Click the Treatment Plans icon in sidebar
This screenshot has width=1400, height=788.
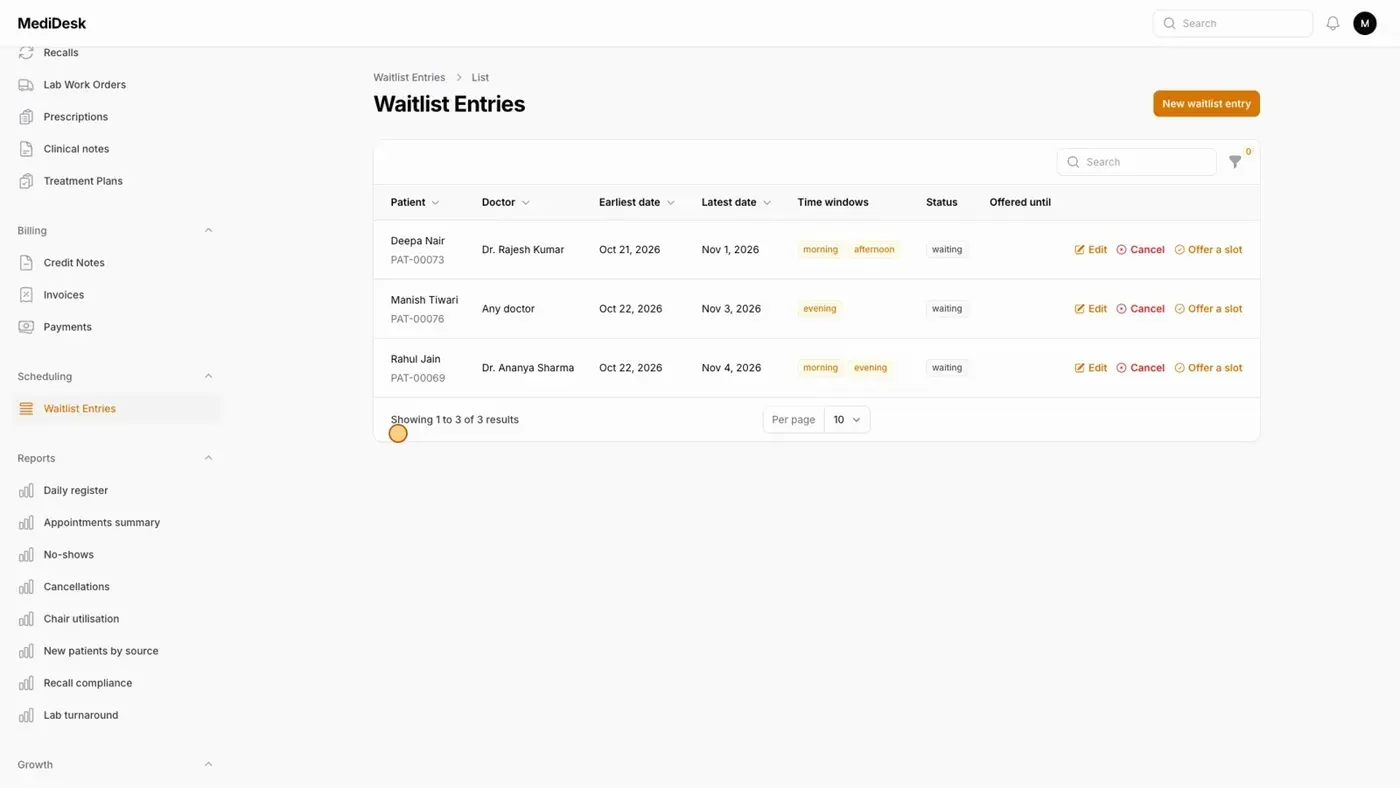26,181
